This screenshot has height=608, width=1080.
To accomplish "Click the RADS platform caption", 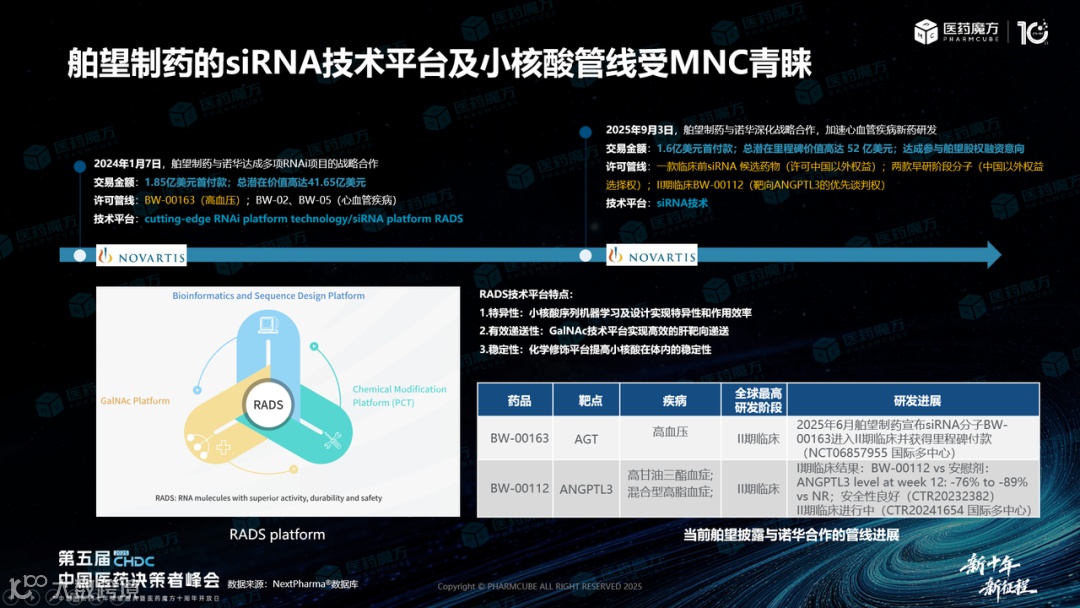I will point(277,535).
